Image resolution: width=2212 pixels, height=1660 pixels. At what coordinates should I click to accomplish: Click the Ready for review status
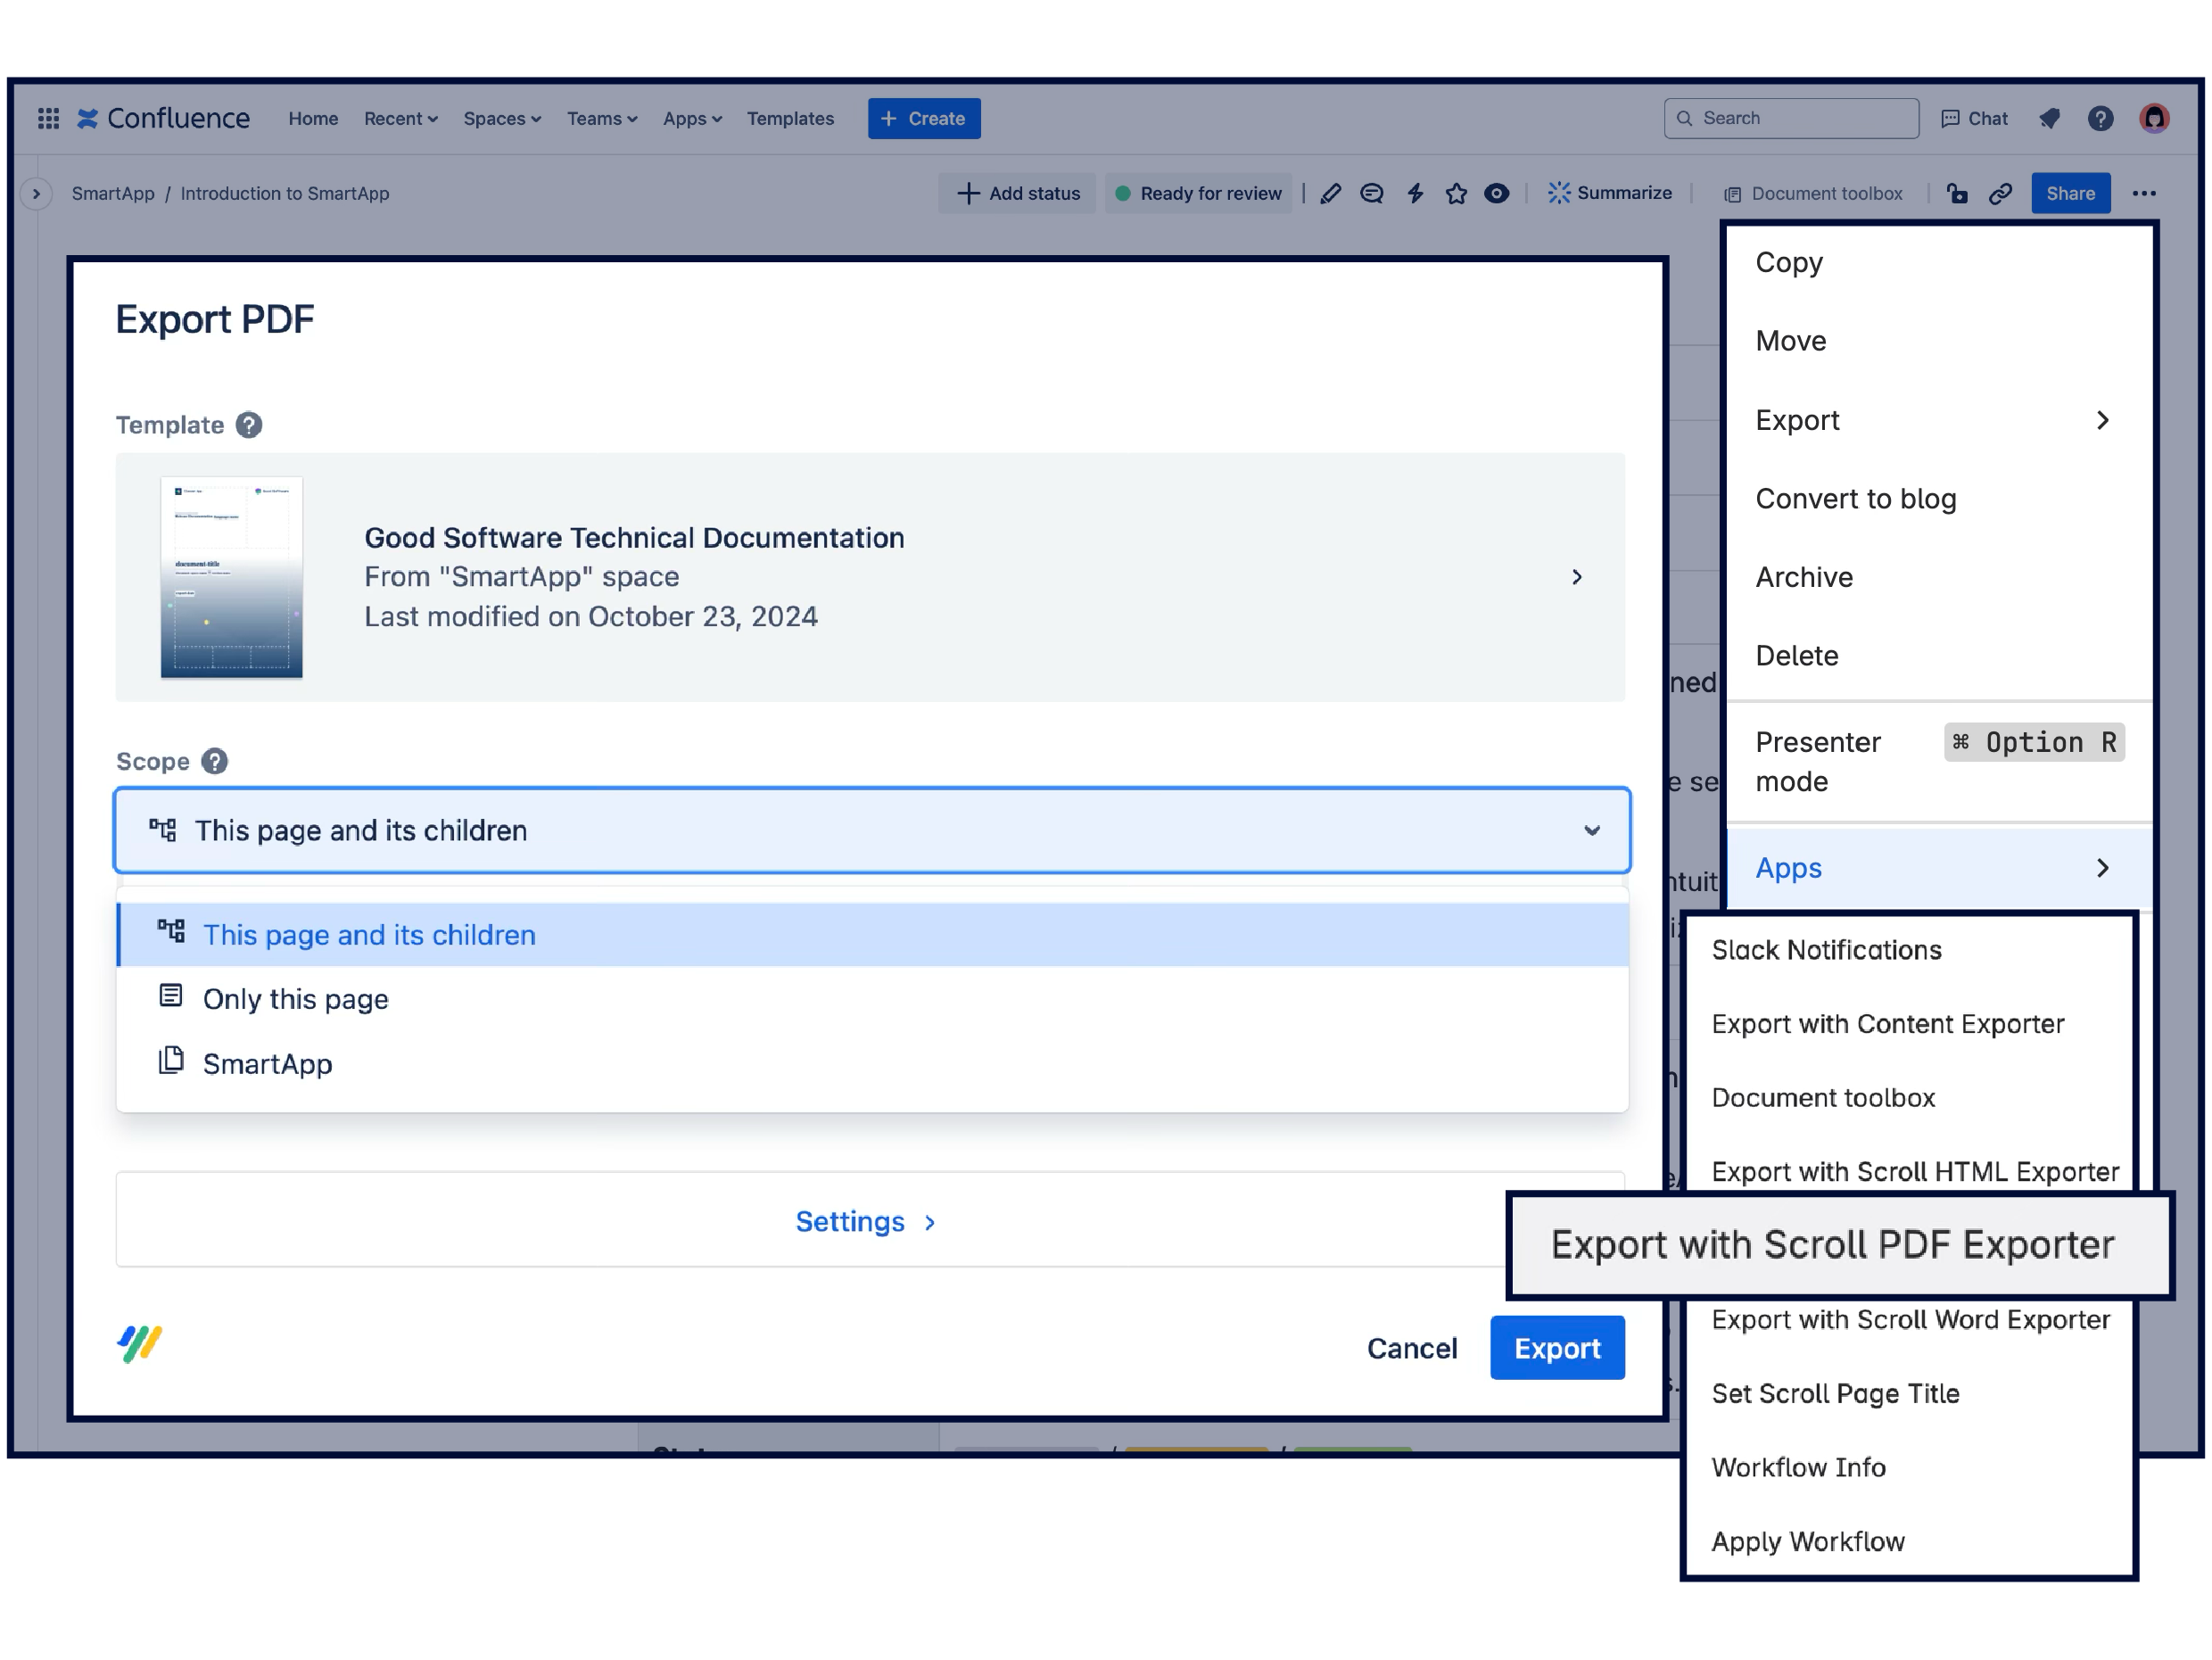(x=1199, y=193)
